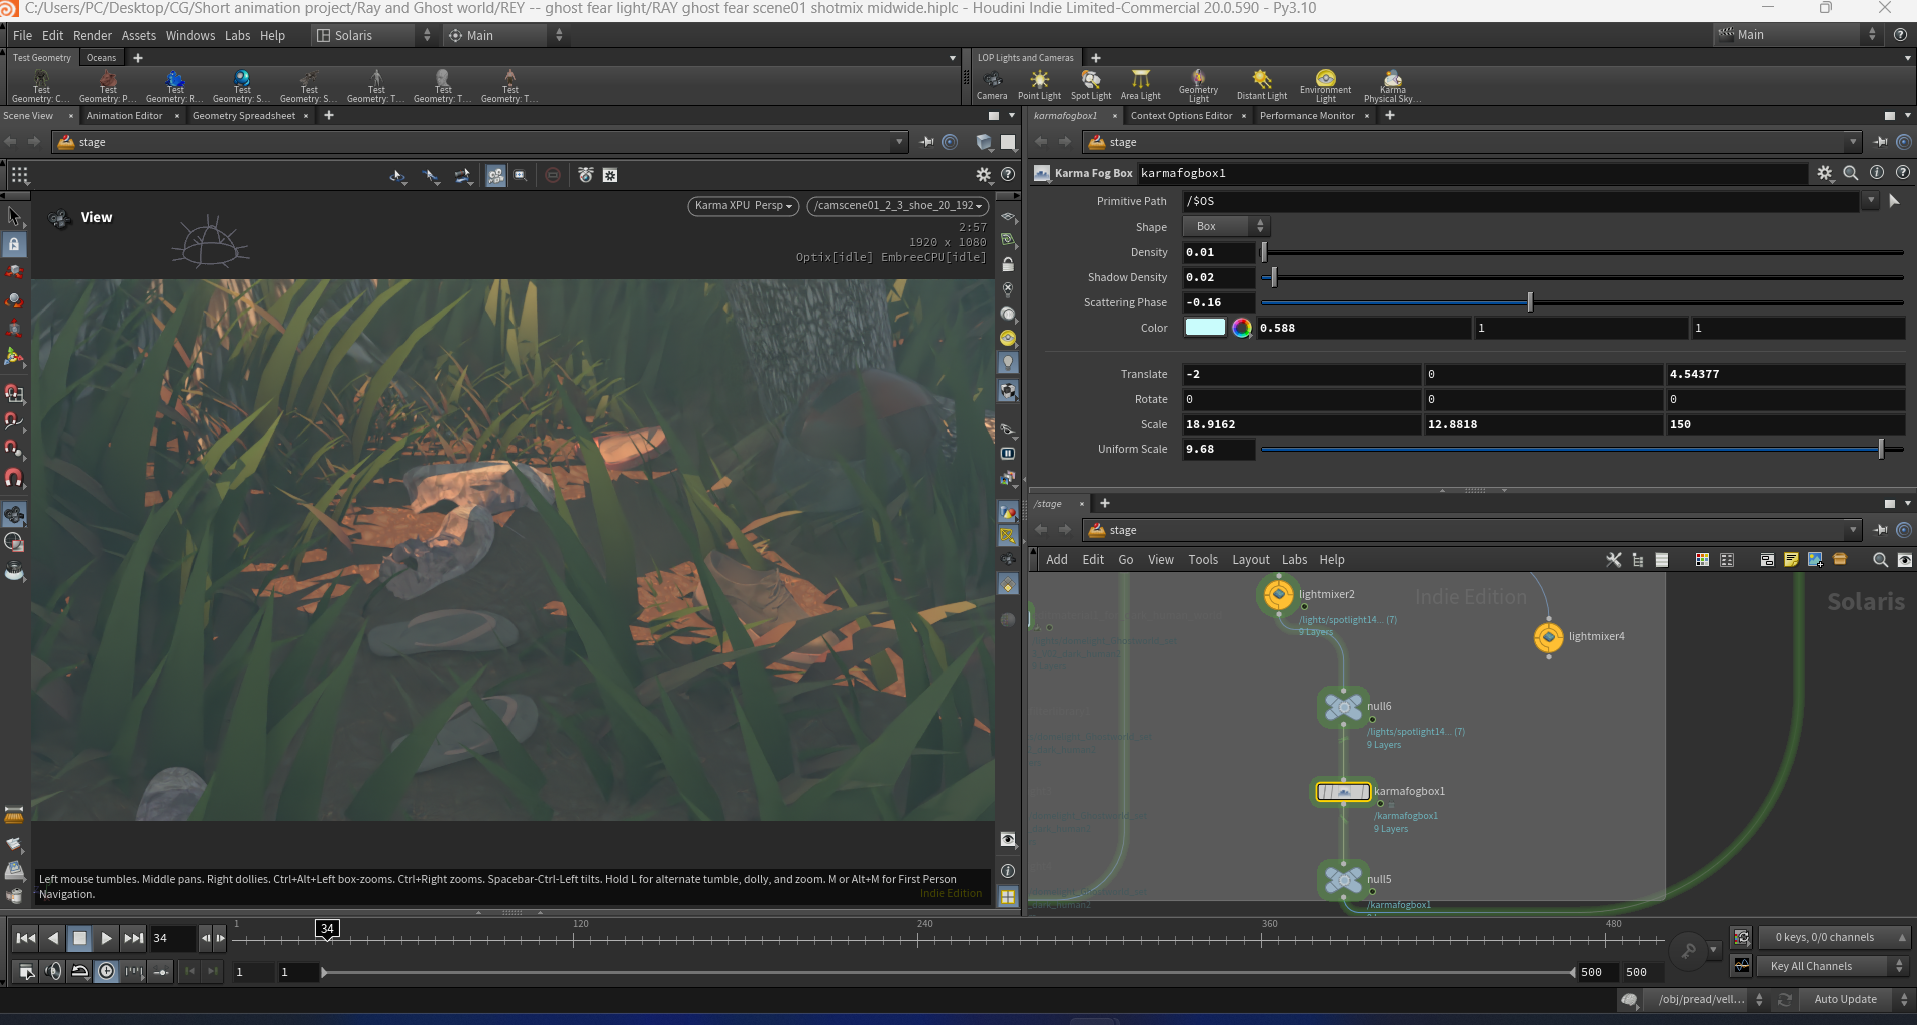Viewport: 1917px width, 1025px height.
Task: Switch to the Geometry Spreadsheet tab
Action: tap(243, 116)
